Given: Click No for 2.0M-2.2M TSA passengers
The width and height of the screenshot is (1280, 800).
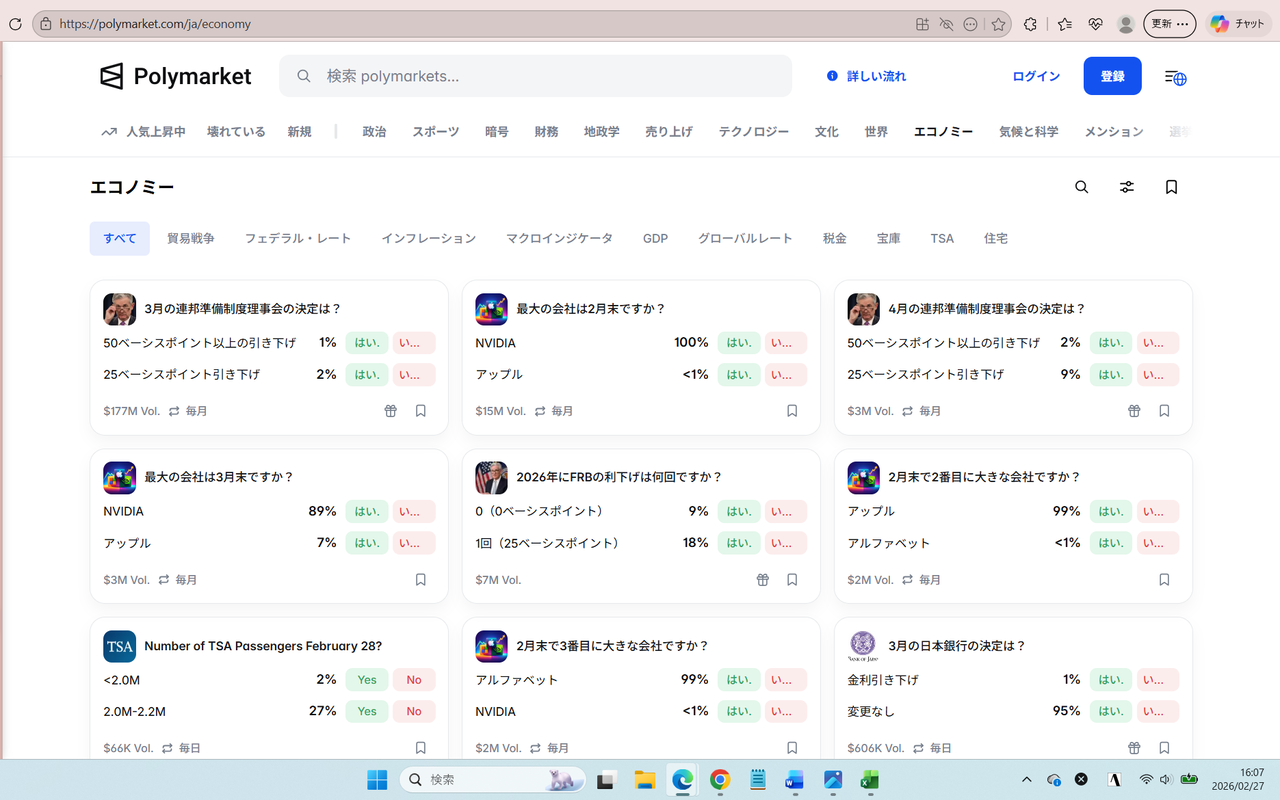Looking at the screenshot, I should (x=414, y=711).
